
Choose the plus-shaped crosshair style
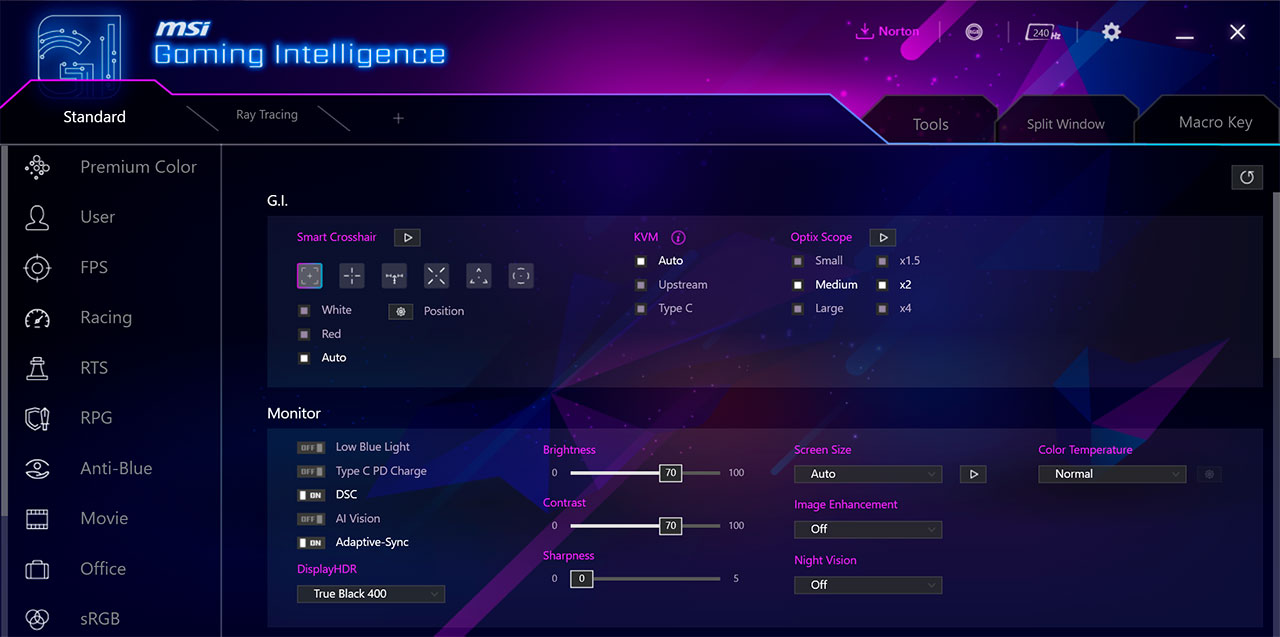click(352, 275)
